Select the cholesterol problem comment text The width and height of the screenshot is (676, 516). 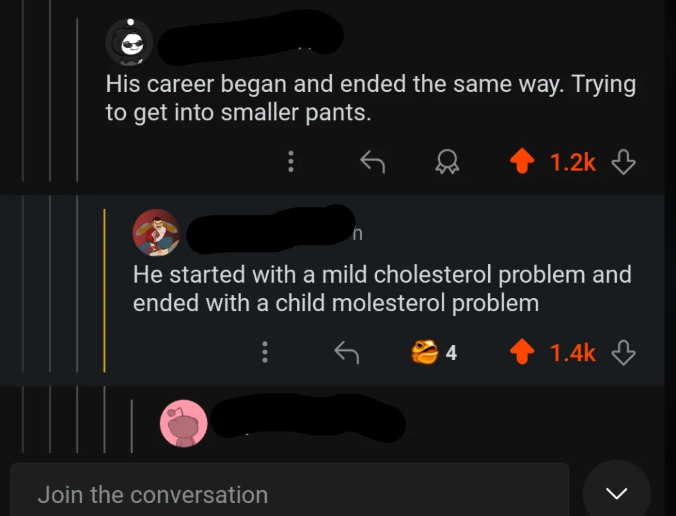coord(382,288)
